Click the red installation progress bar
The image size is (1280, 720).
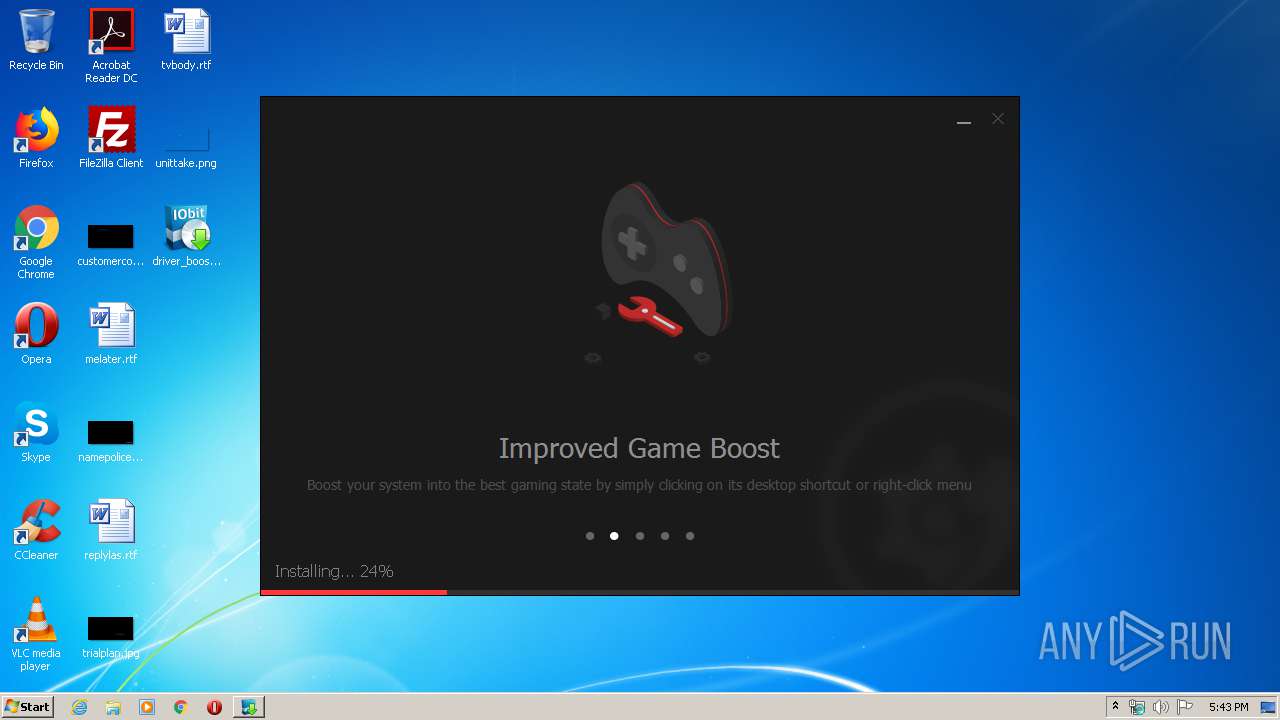pos(354,592)
